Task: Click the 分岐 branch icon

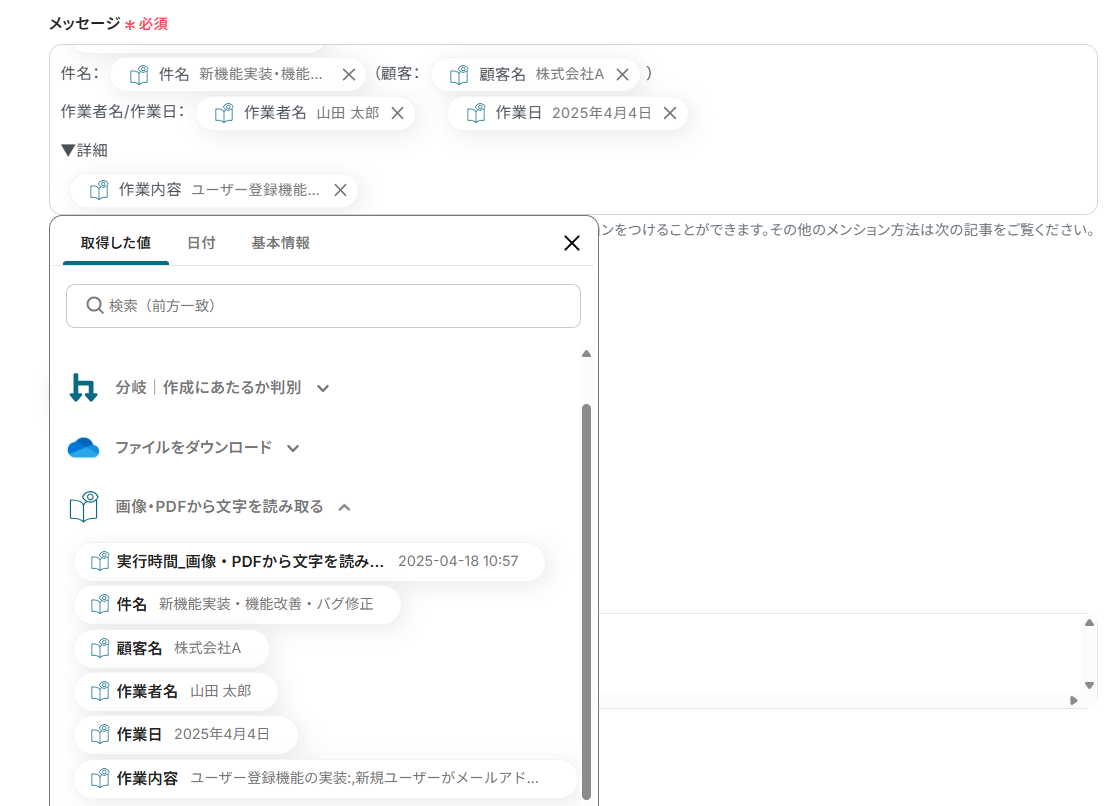Action: 84,388
